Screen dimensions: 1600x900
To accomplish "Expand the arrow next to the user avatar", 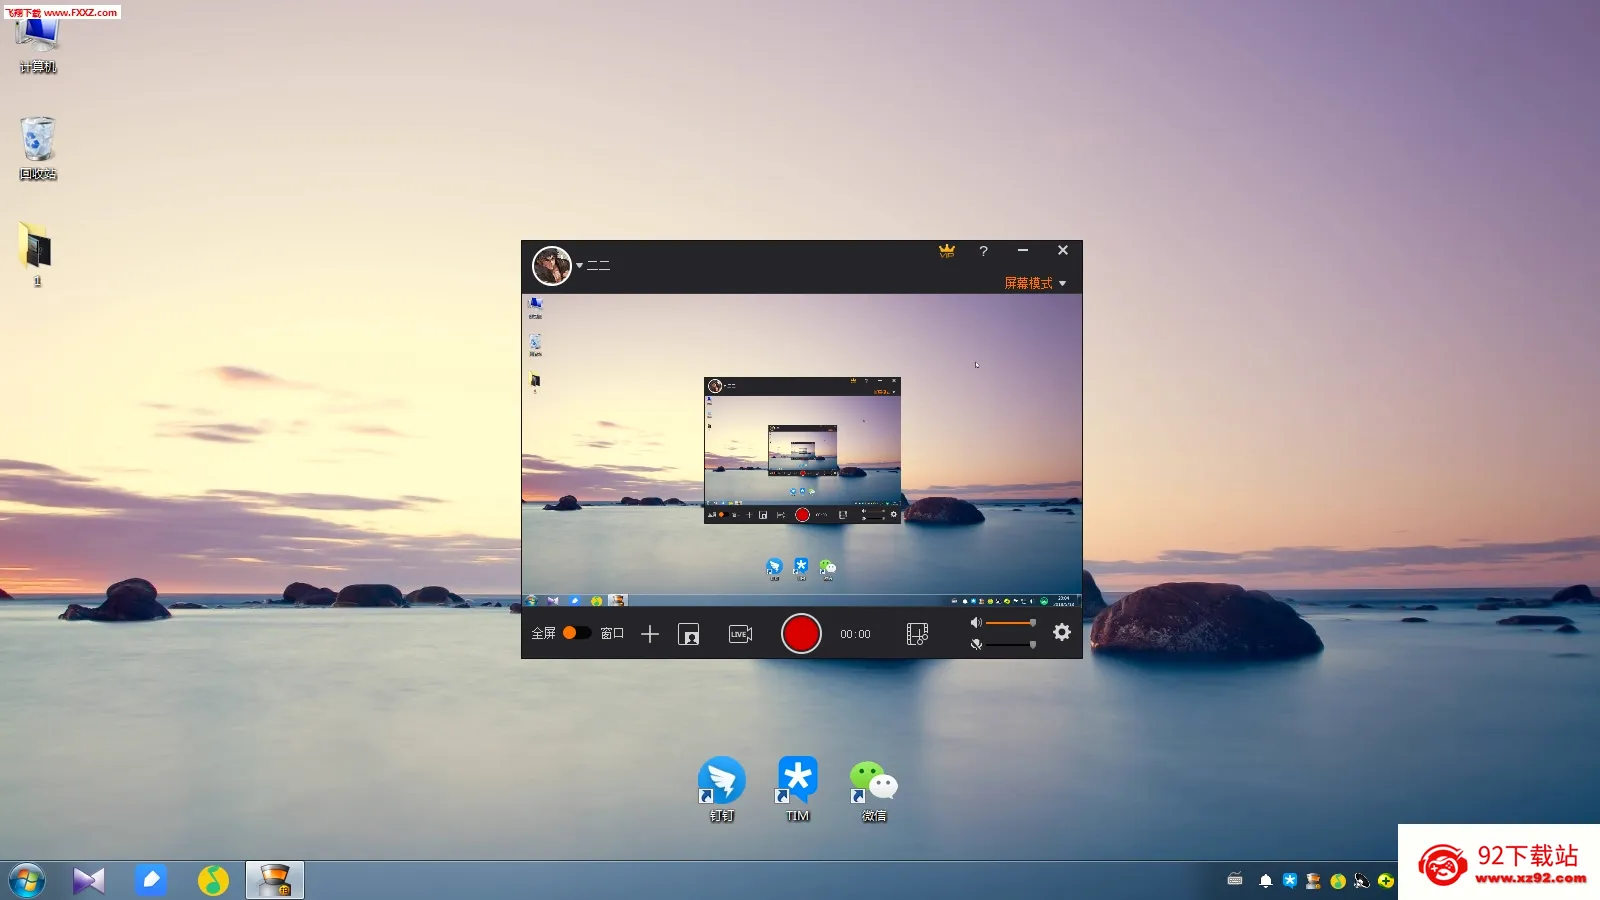I will coord(580,266).
